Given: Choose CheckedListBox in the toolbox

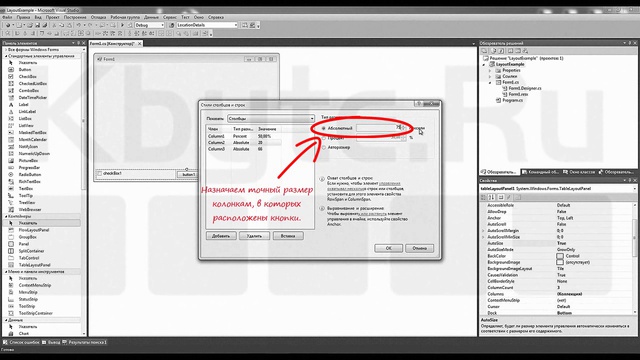Looking at the screenshot, I should pos(33,83).
